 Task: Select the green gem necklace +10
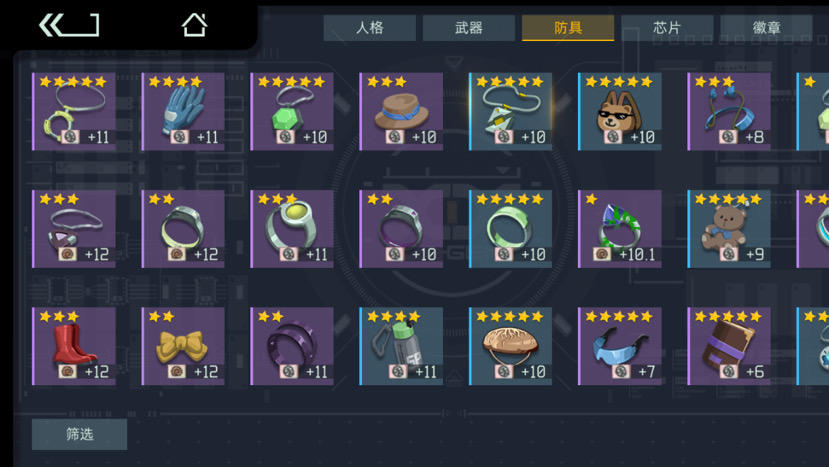[292, 112]
